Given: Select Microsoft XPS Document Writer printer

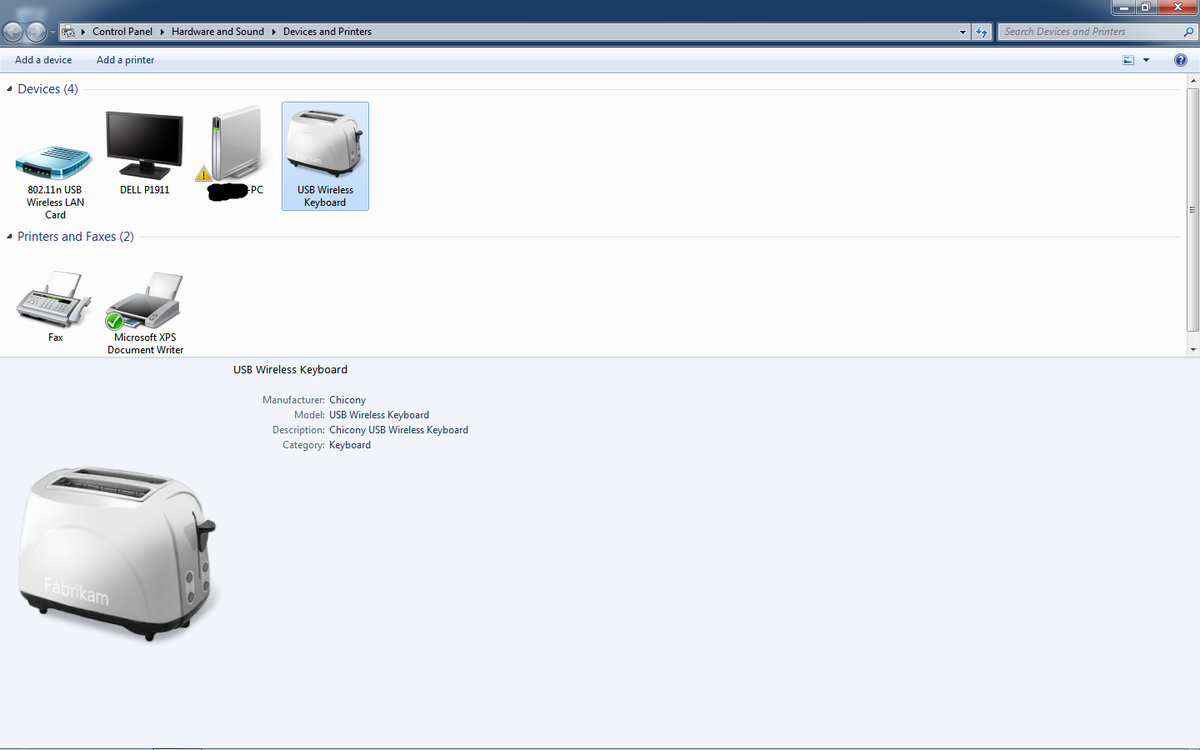Looking at the screenshot, I should tap(145, 302).
